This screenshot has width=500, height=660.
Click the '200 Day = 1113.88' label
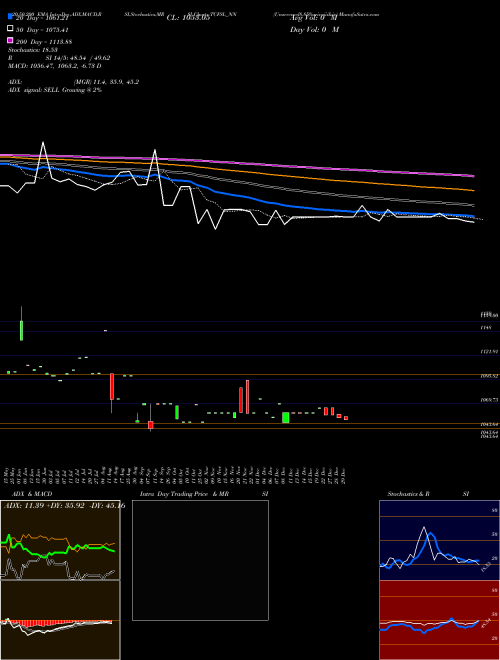44,42
